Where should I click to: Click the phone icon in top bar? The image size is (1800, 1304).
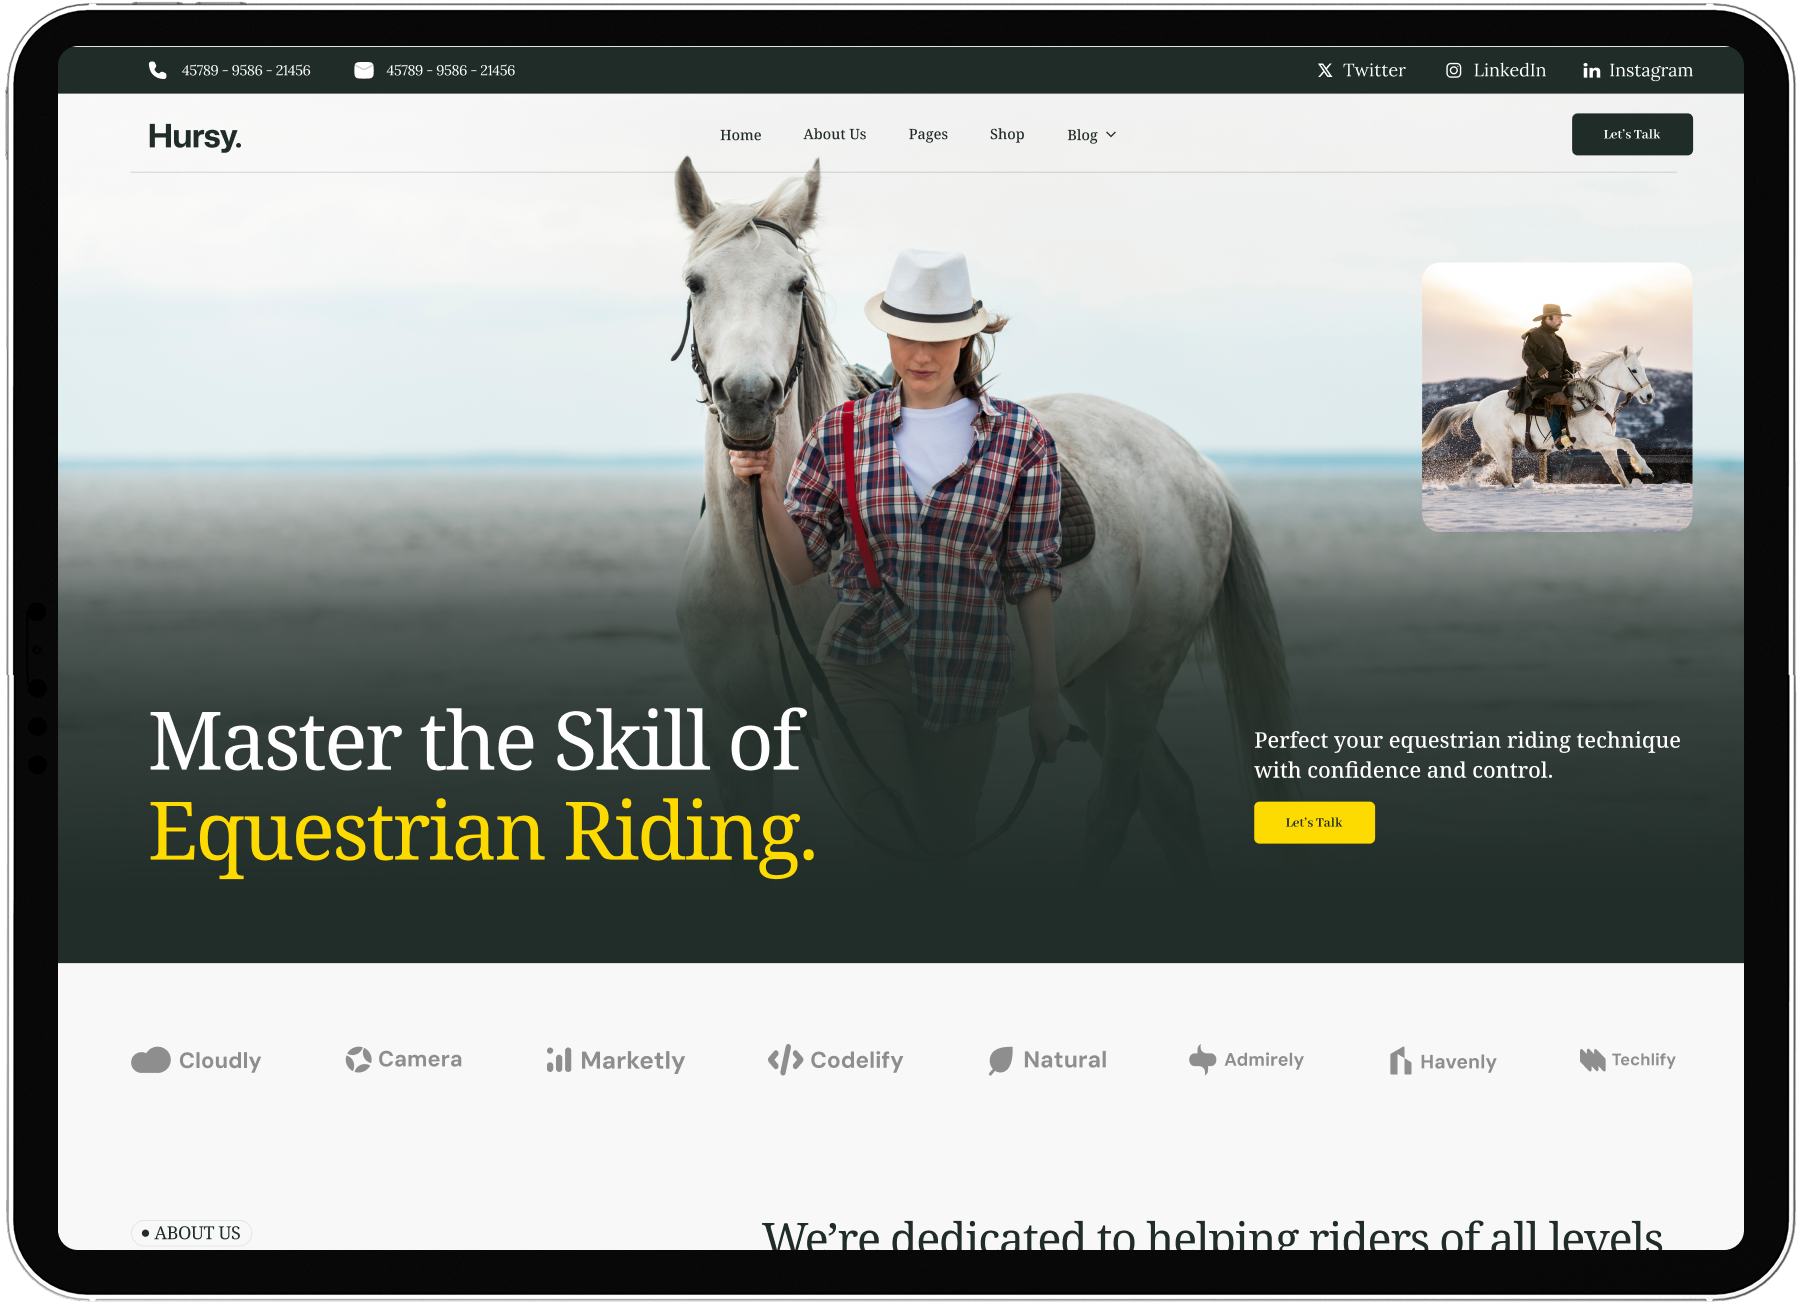click(x=157, y=70)
